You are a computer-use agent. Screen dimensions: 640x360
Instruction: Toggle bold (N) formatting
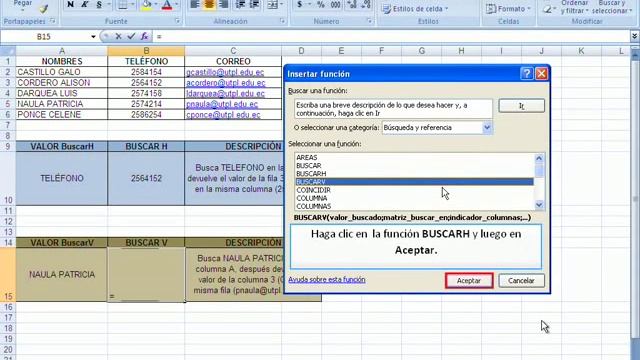click(x=70, y=4)
